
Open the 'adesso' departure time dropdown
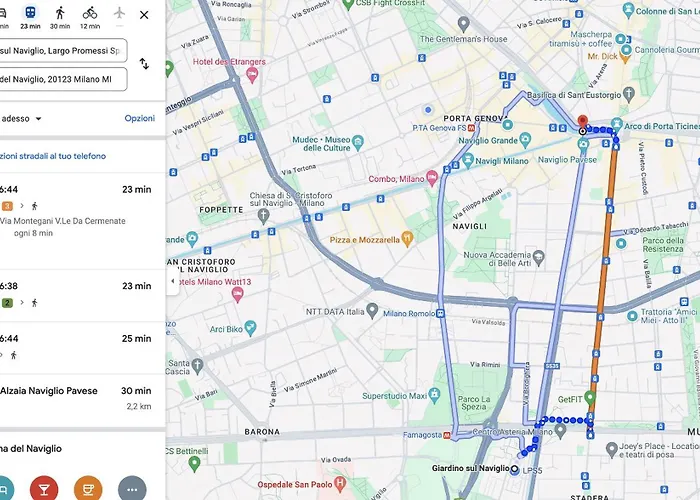[22, 118]
